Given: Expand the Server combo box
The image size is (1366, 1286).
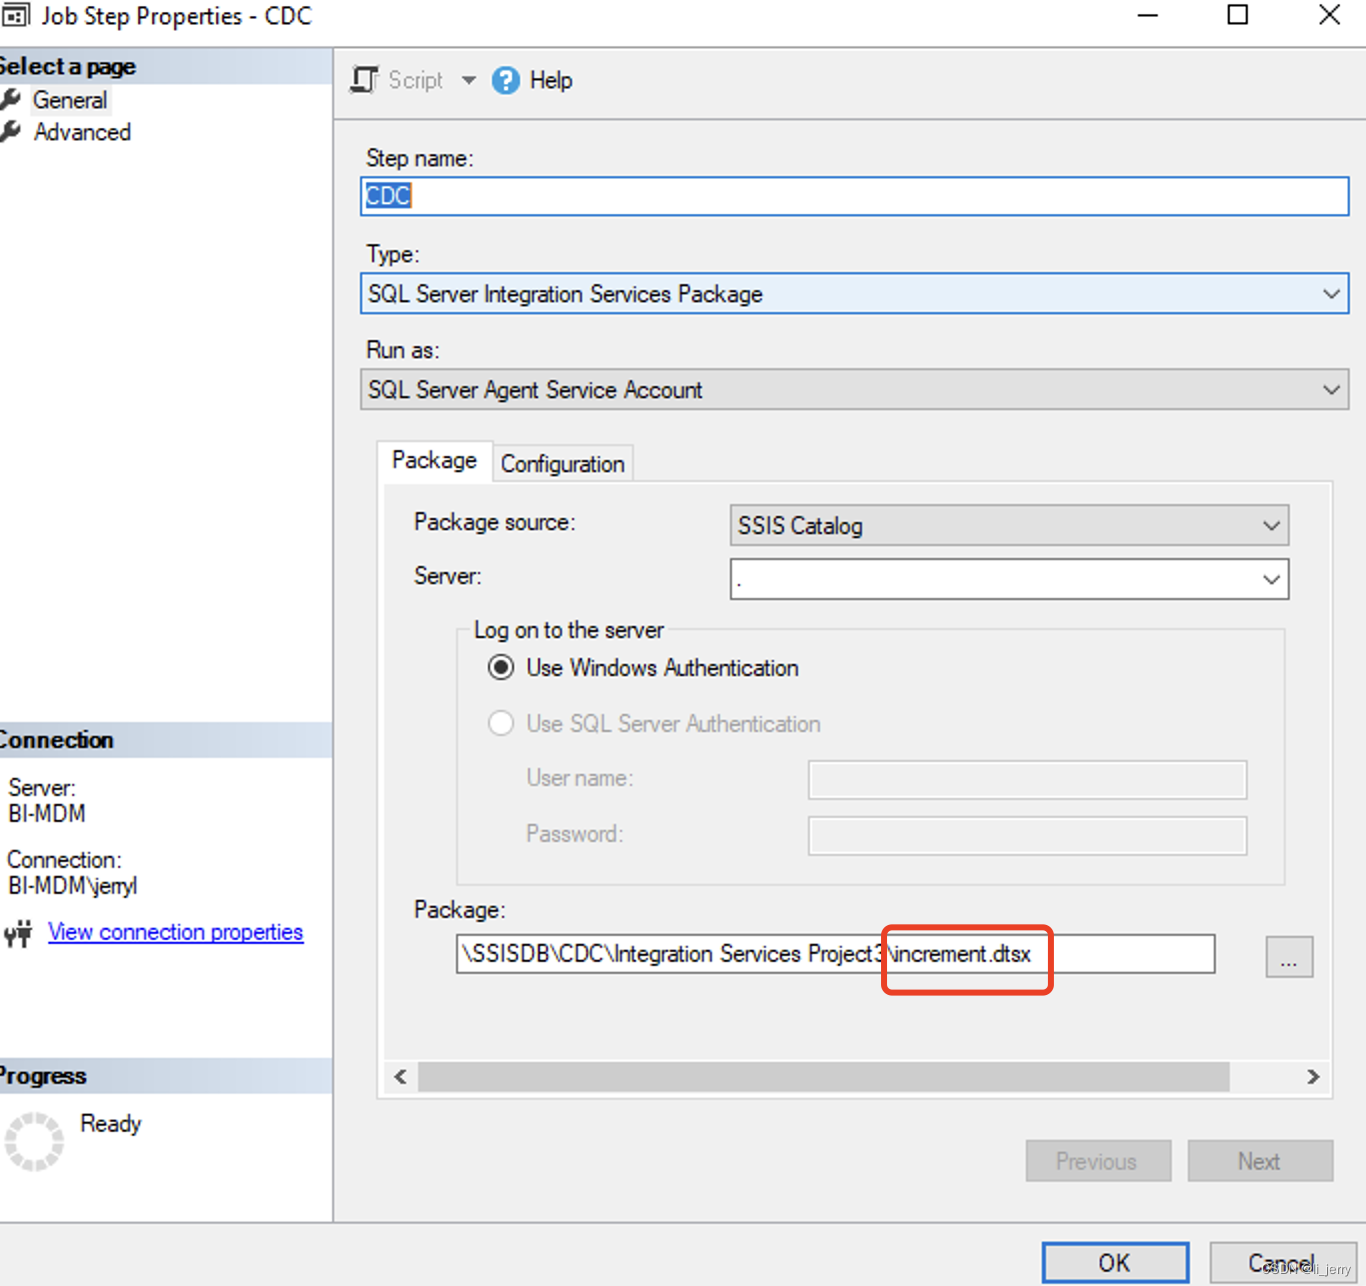Looking at the screenshot, I should 1271,580.
